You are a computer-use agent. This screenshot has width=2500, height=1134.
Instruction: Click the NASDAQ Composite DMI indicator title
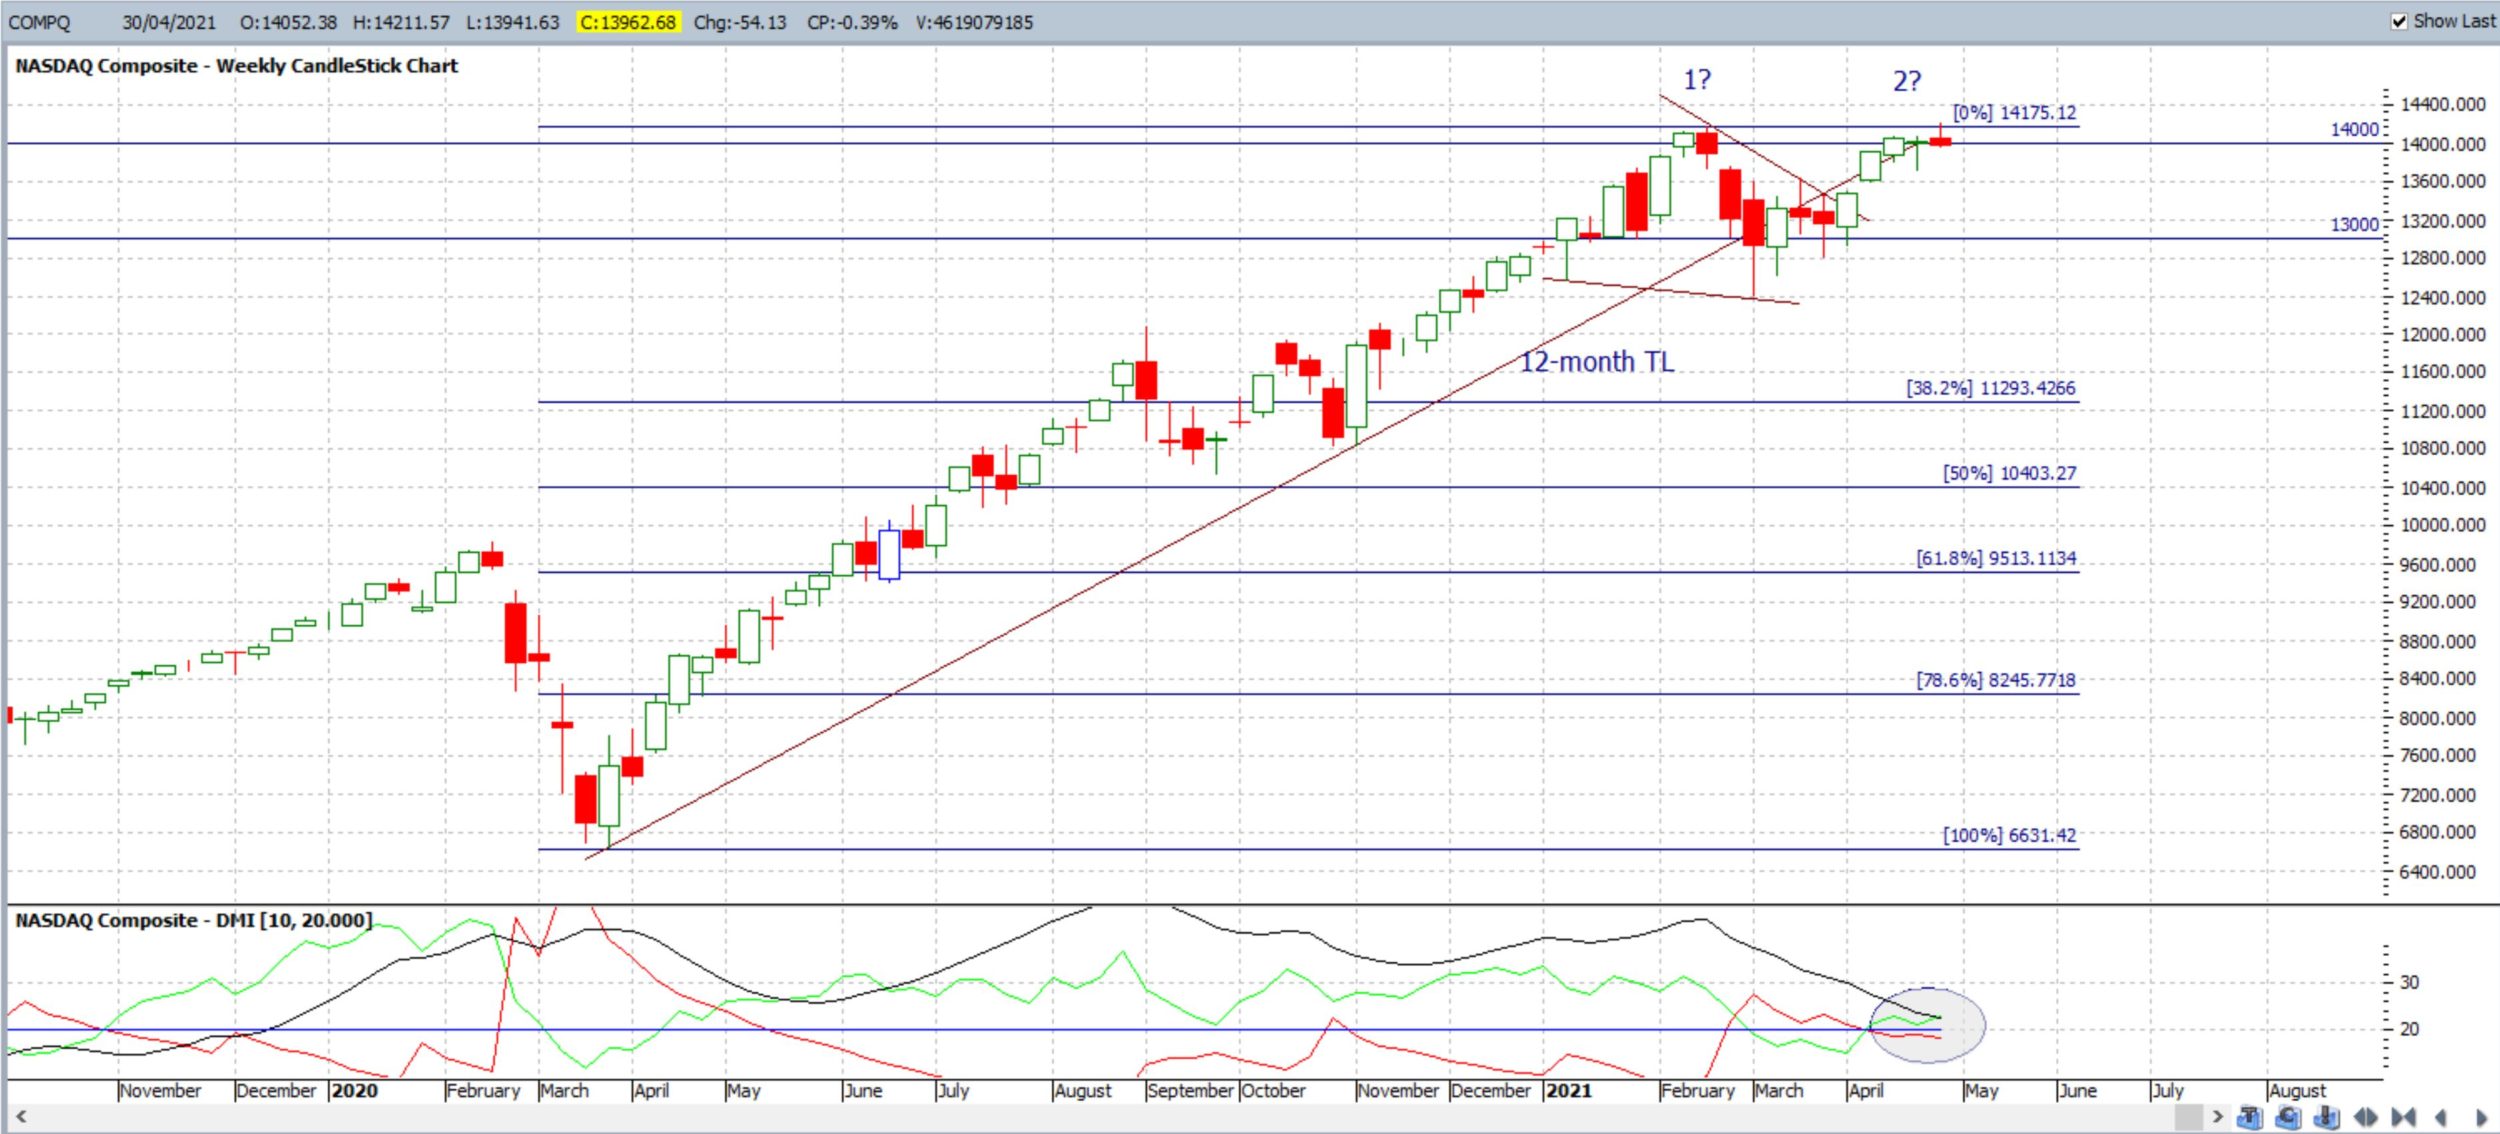click(193, 920)
